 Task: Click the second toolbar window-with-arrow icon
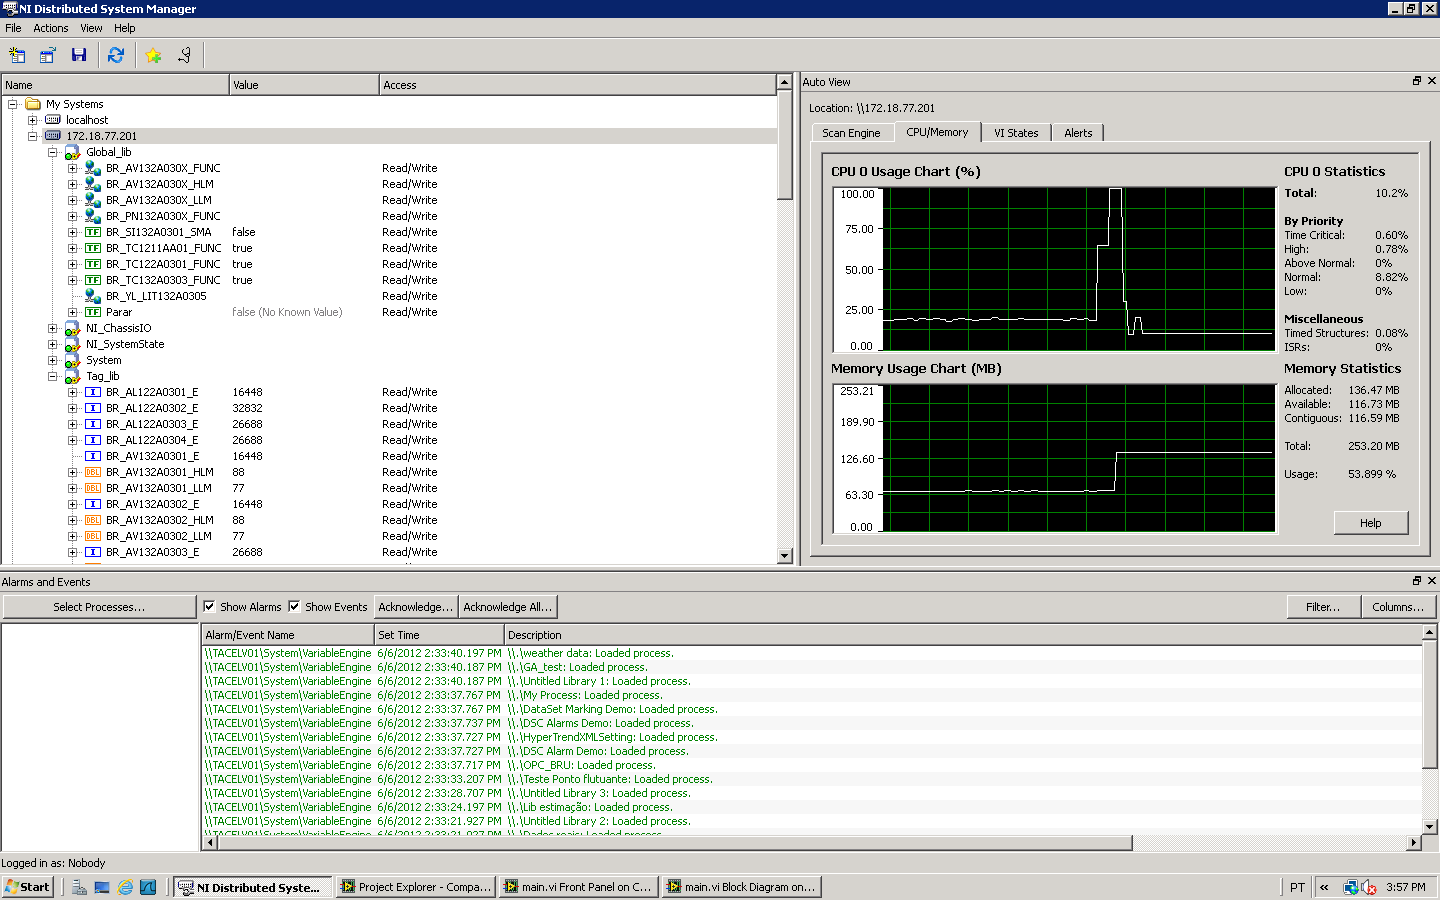[x=47, y=56]
